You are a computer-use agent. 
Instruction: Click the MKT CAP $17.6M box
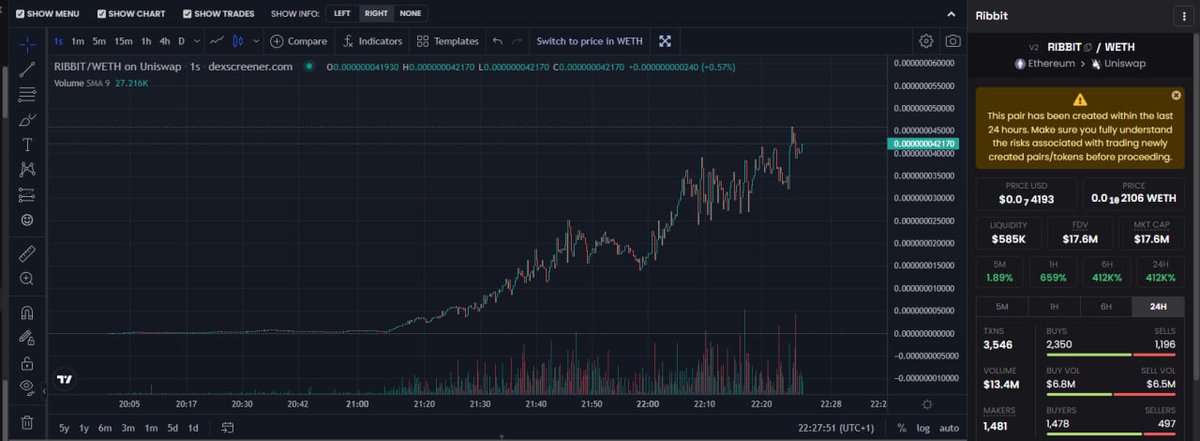pyautogui.click(x=1150, y=234)
